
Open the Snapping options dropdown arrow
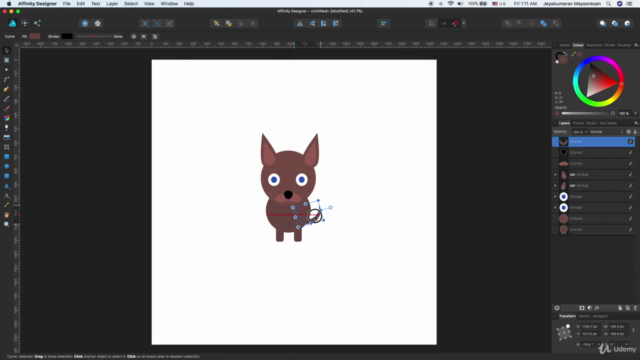pos(464,24)
